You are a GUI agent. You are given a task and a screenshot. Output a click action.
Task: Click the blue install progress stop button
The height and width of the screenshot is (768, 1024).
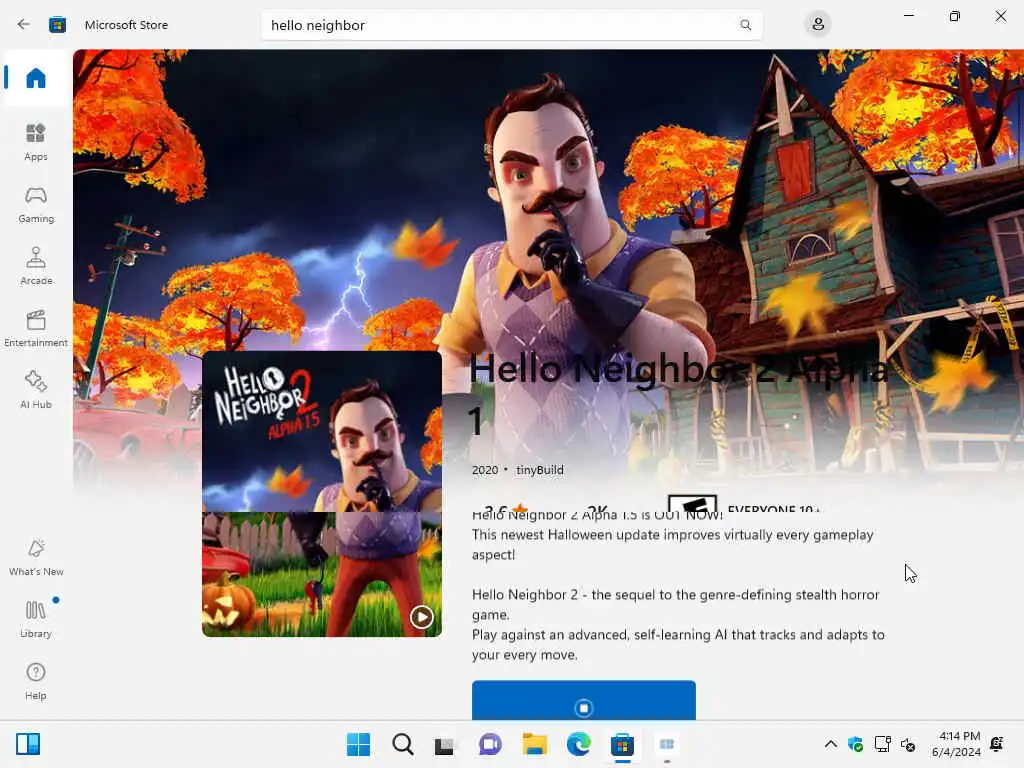pos(584,701)
